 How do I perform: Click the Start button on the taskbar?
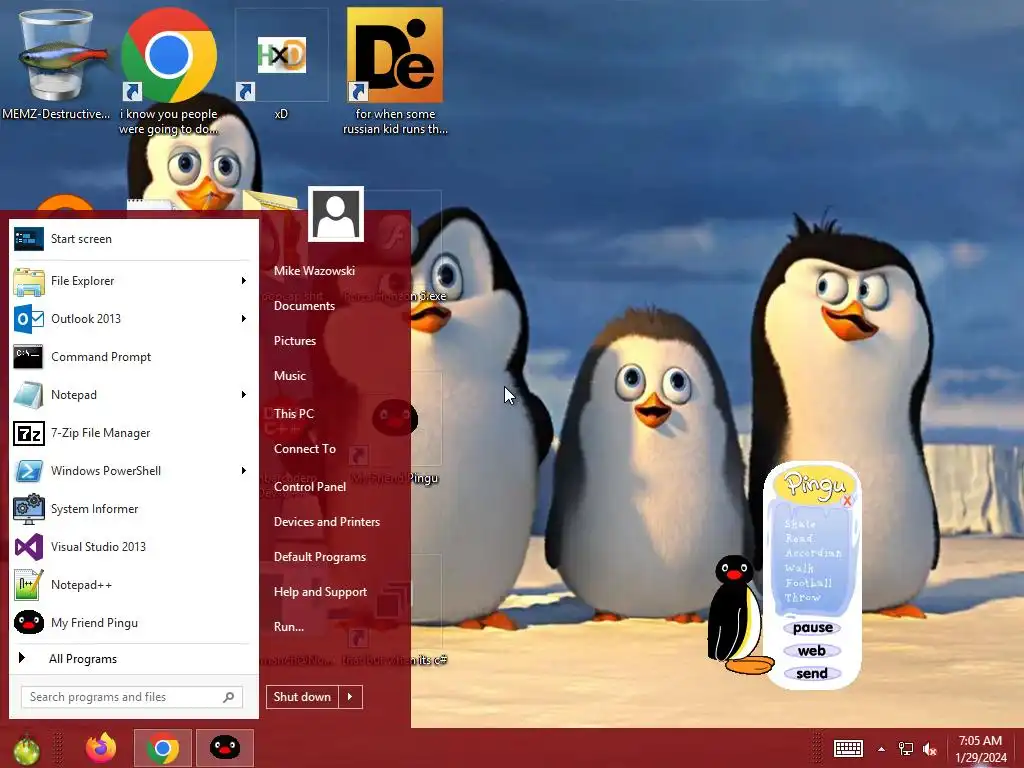tap(26, 748)
